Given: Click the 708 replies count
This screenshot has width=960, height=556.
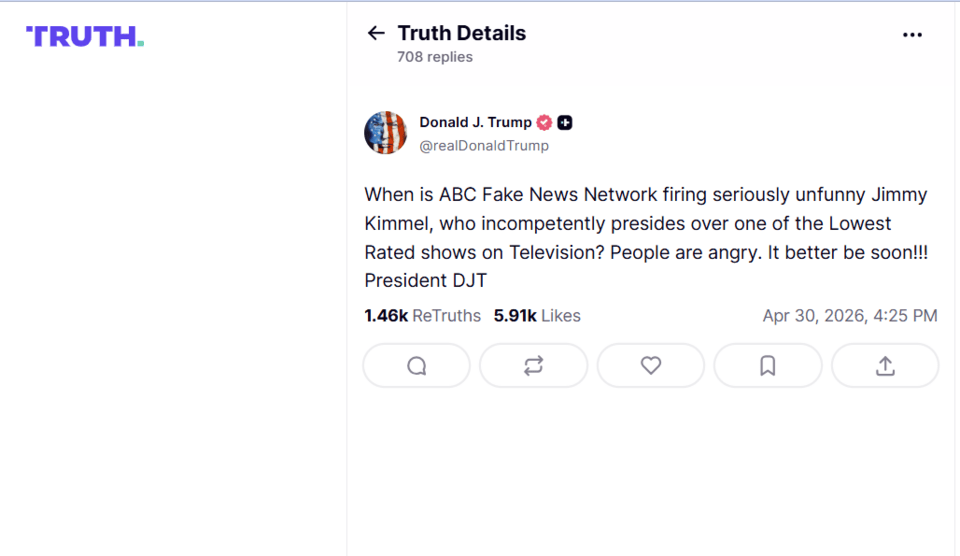Looking at the screenshot, I should click(435, 57).
